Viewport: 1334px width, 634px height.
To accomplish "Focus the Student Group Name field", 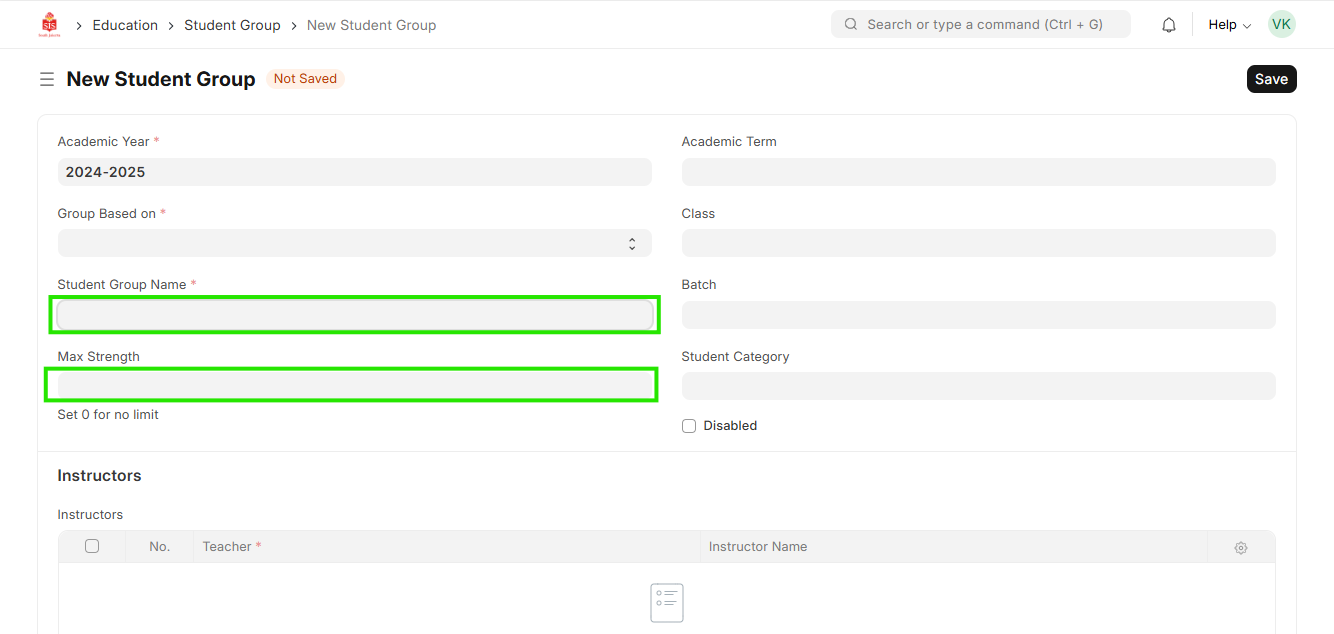I will tap(354, 315).
